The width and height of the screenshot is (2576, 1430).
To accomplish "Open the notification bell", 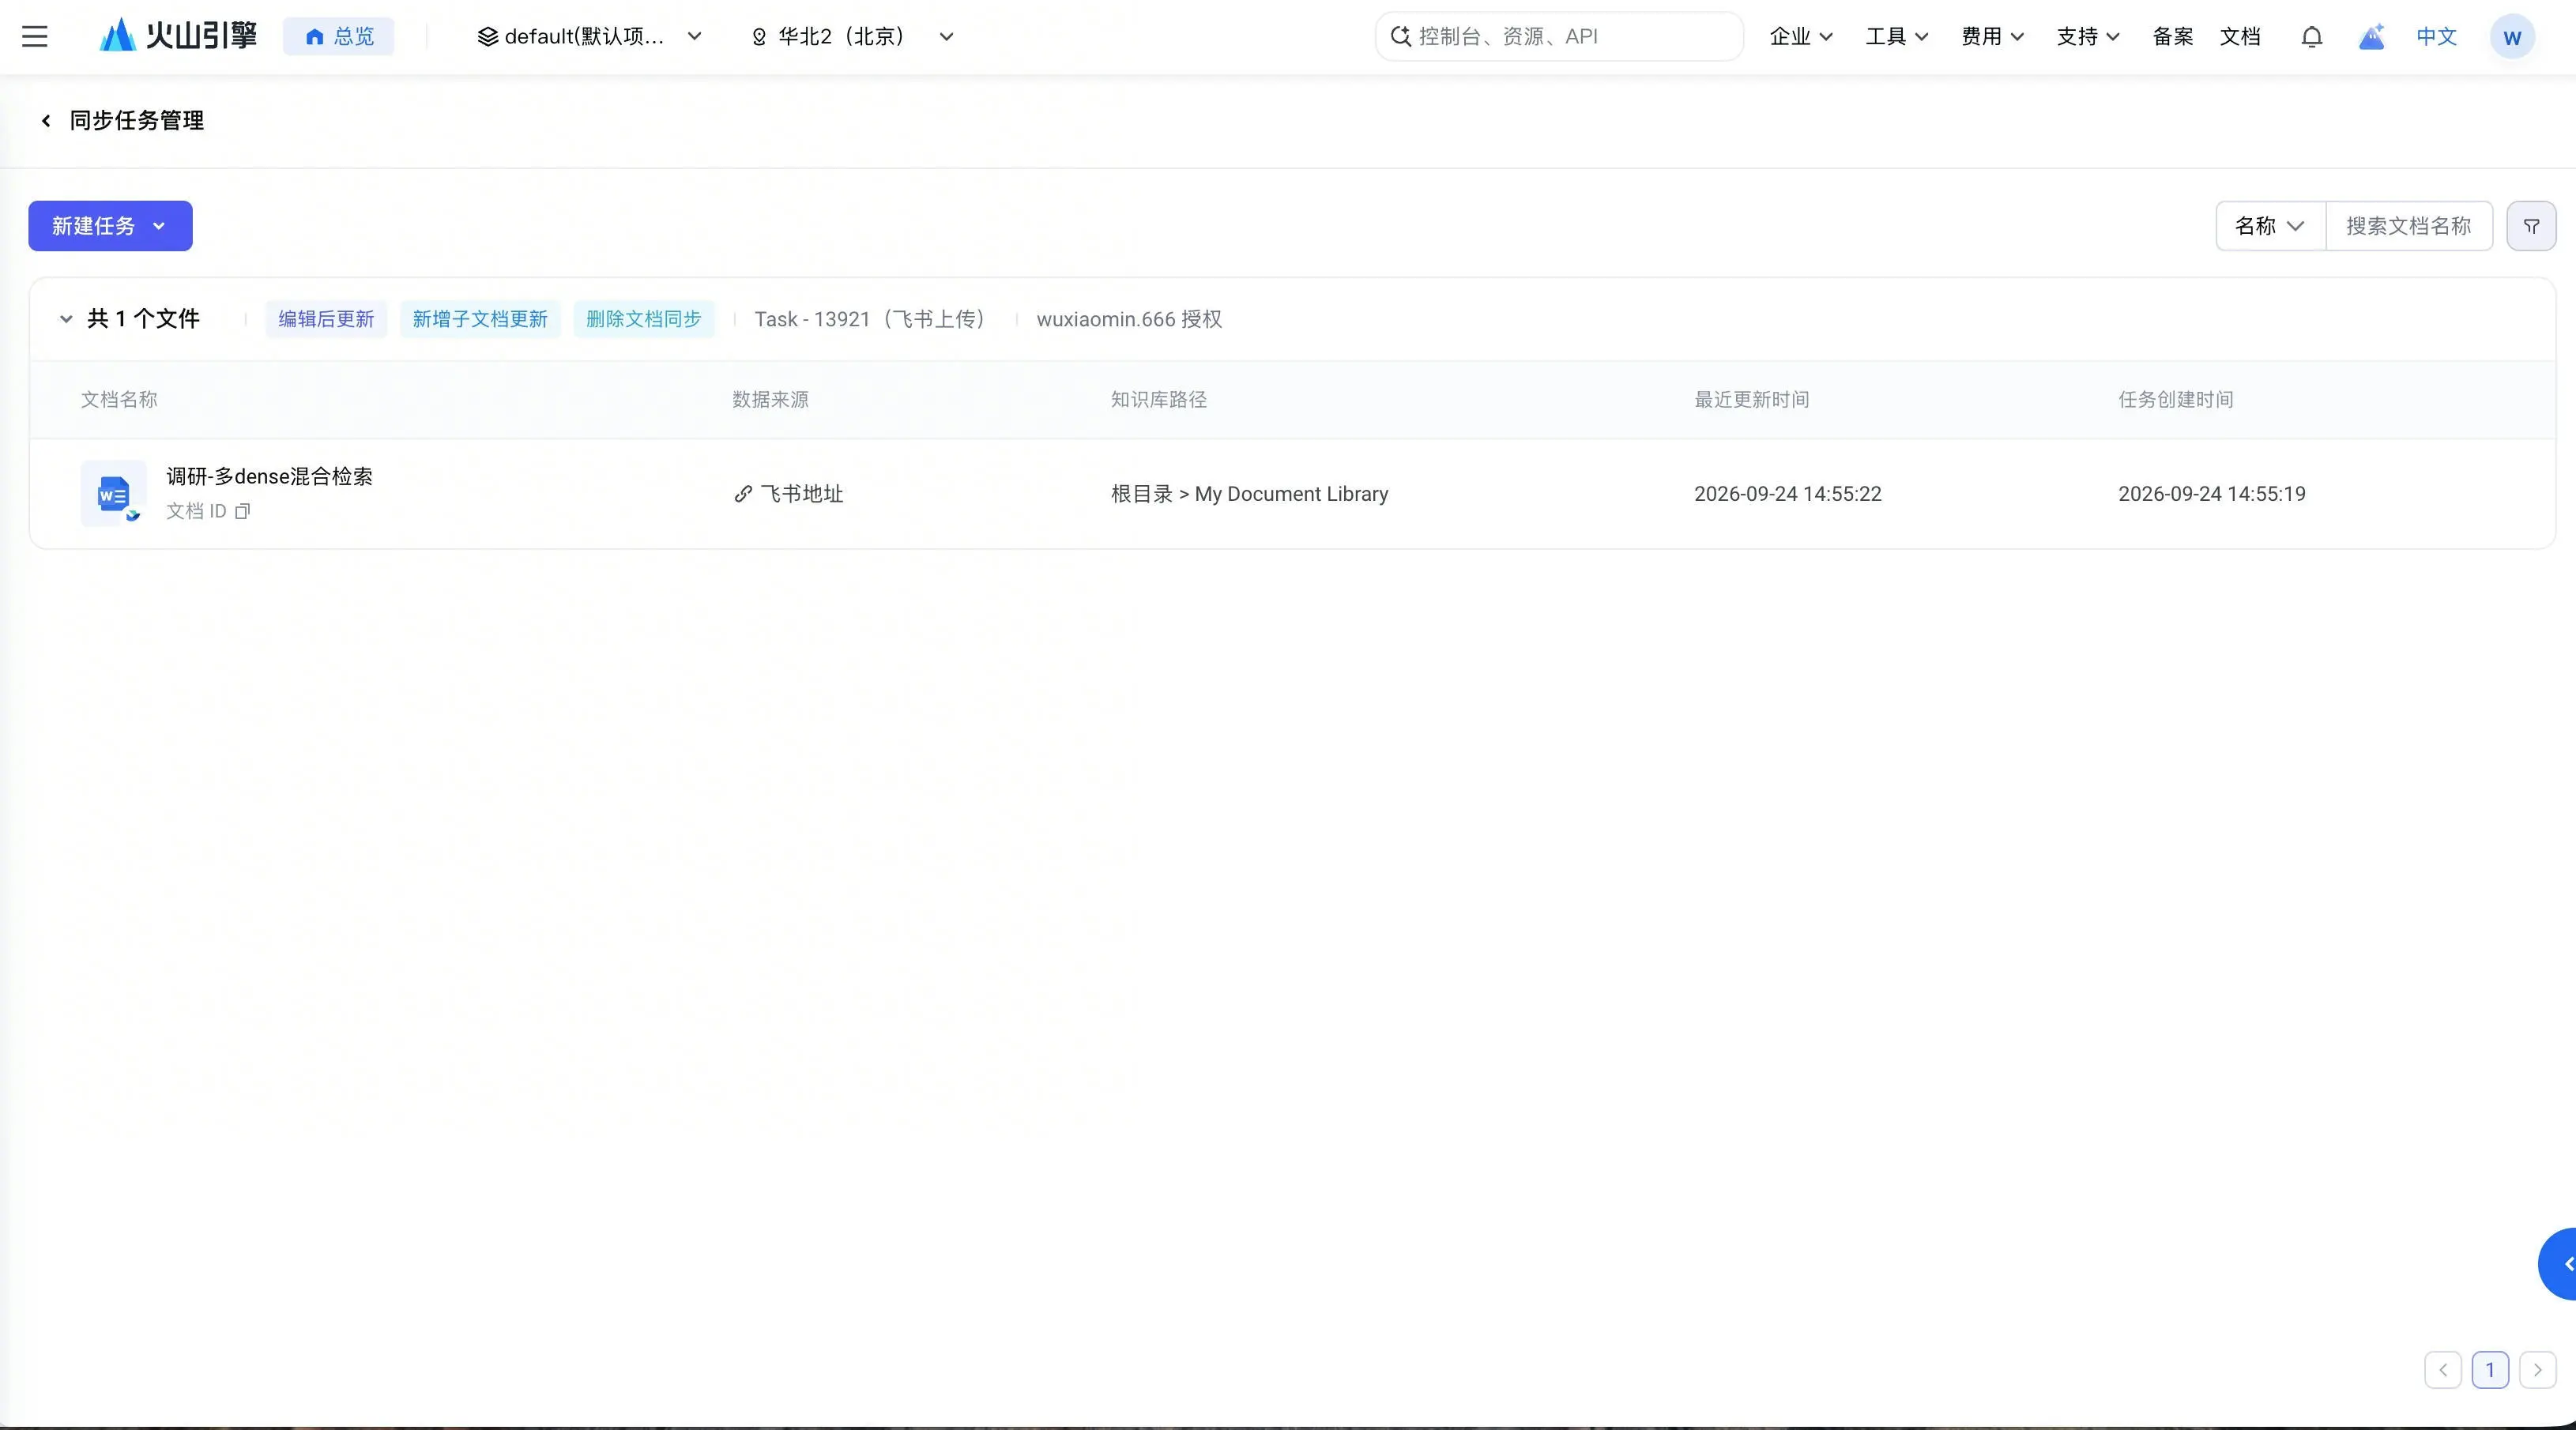I will pos(2311,37).
